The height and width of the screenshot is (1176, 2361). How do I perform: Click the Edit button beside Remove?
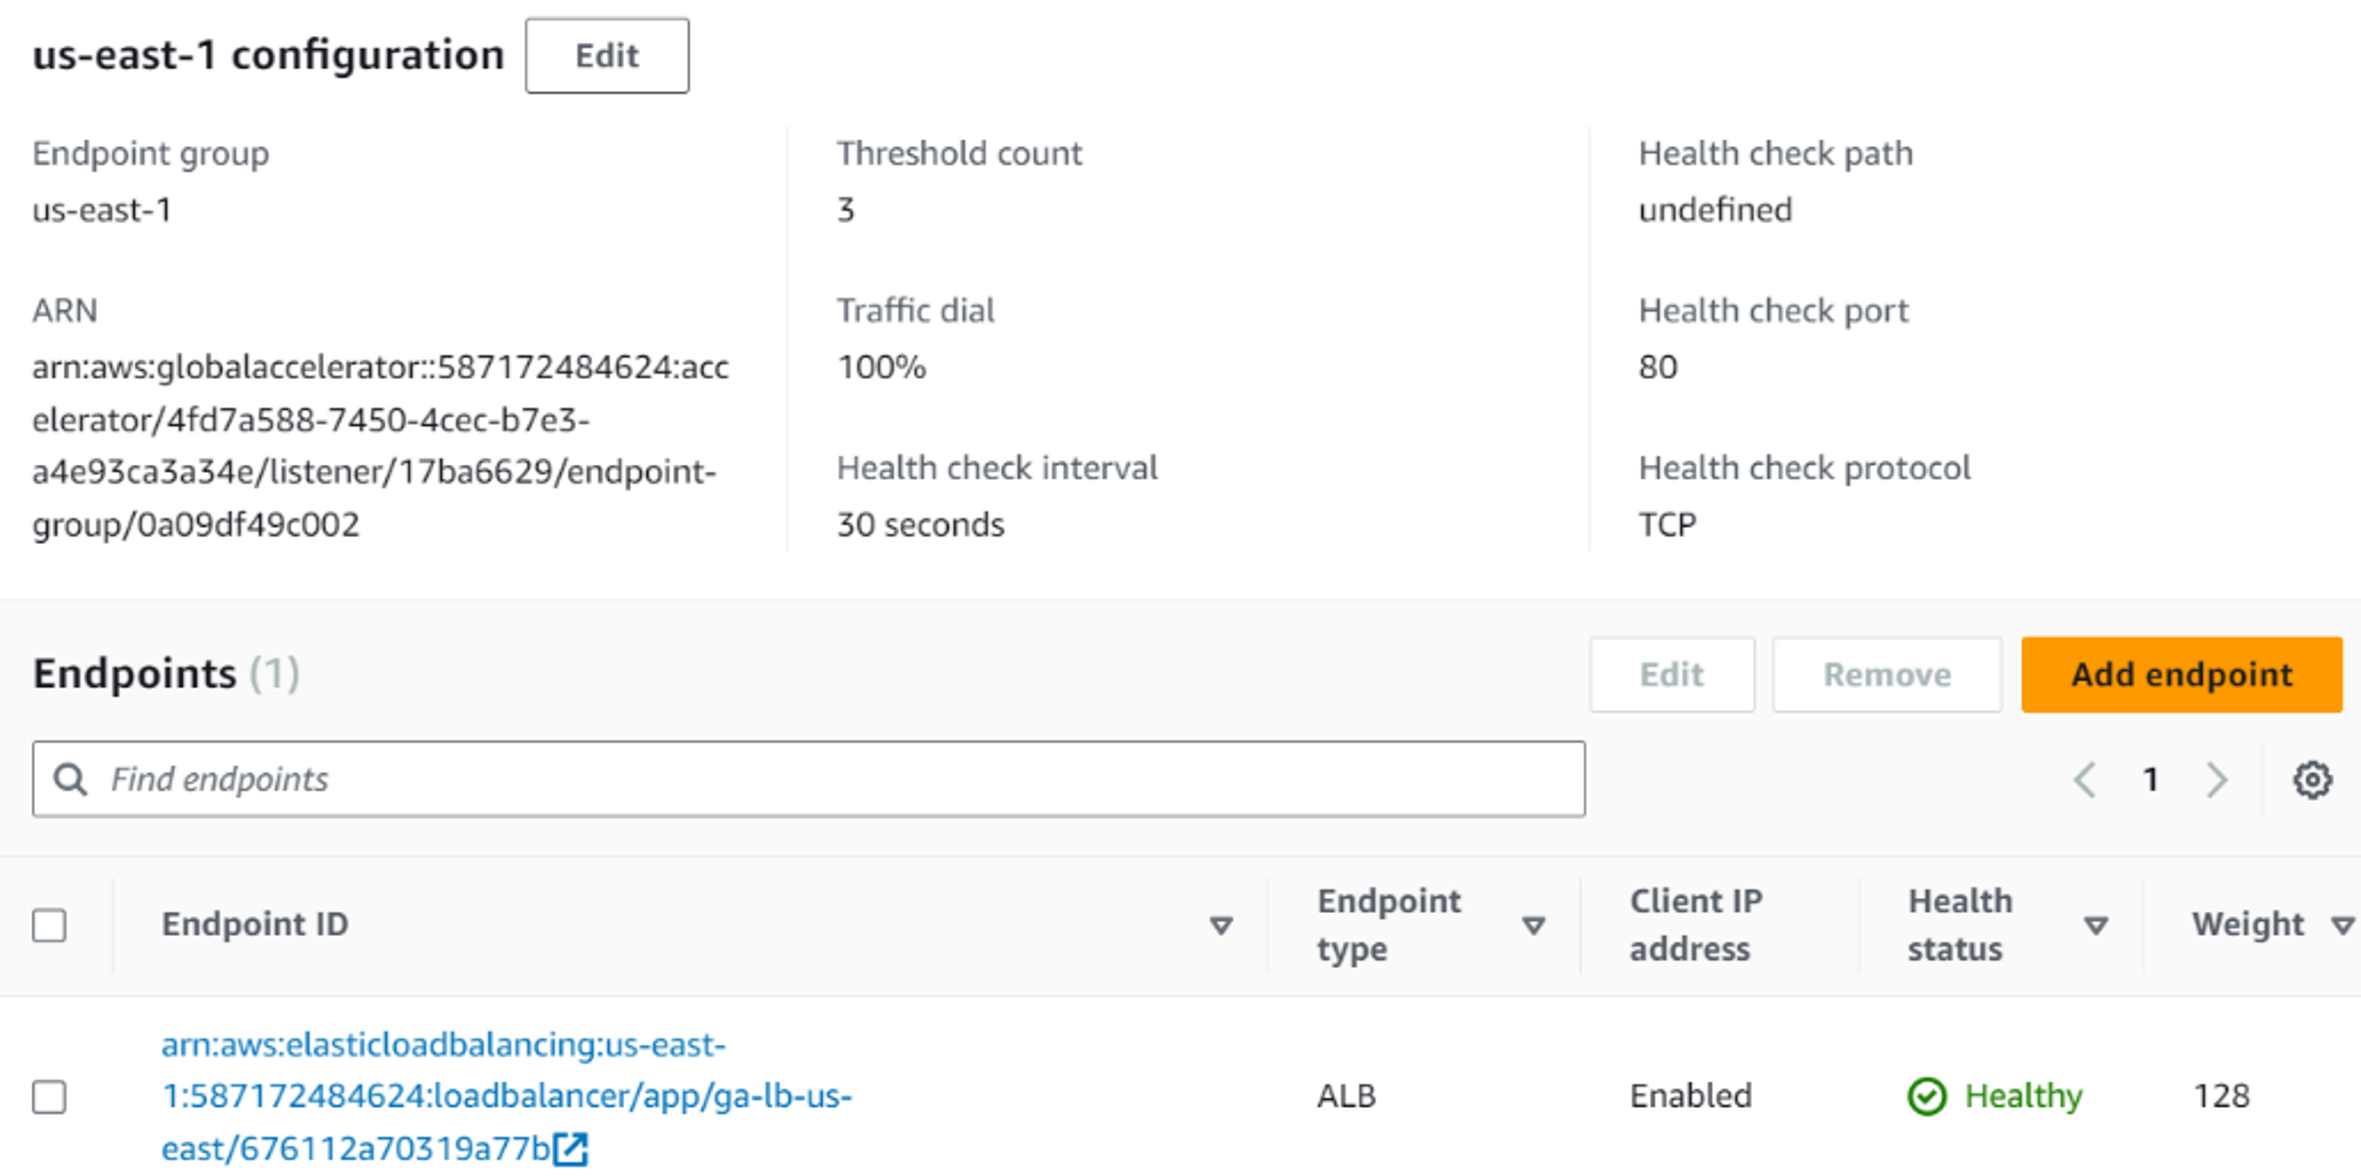1672,675
